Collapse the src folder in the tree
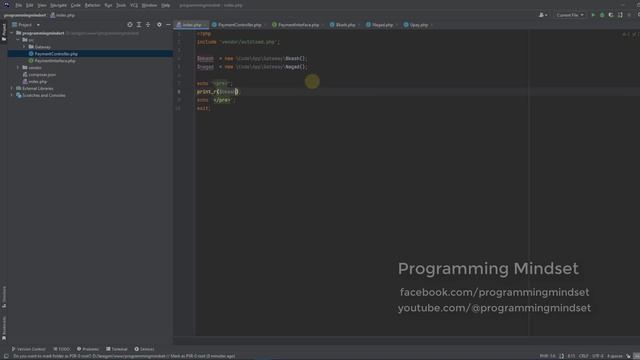Screen dimensions: 640x360 coord(18,40)
